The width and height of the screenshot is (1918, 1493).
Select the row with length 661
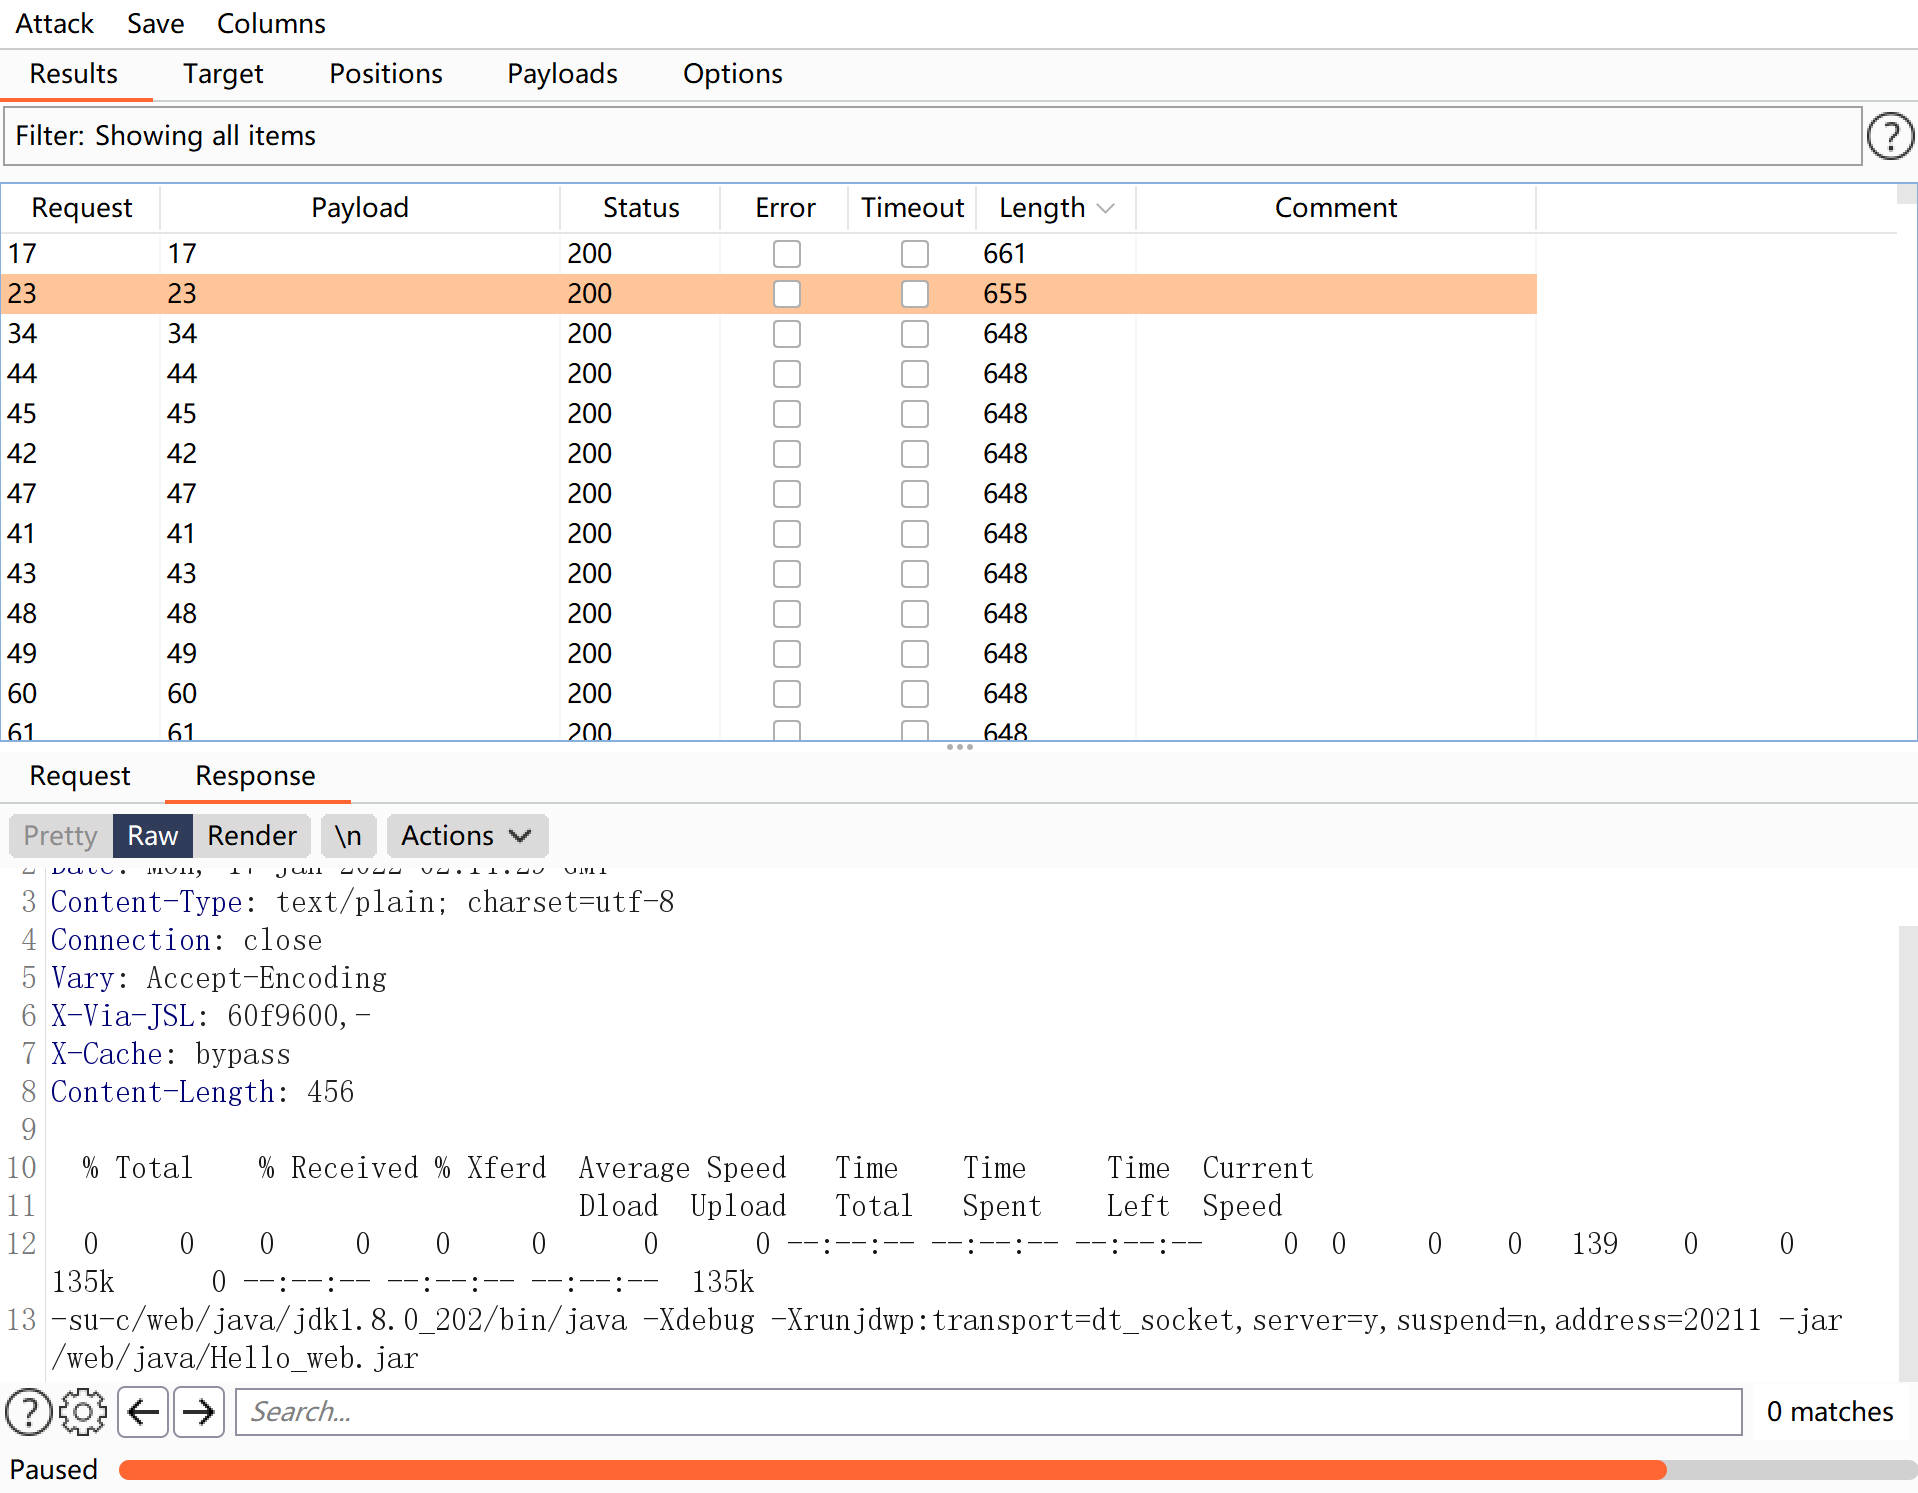(768, 254)
